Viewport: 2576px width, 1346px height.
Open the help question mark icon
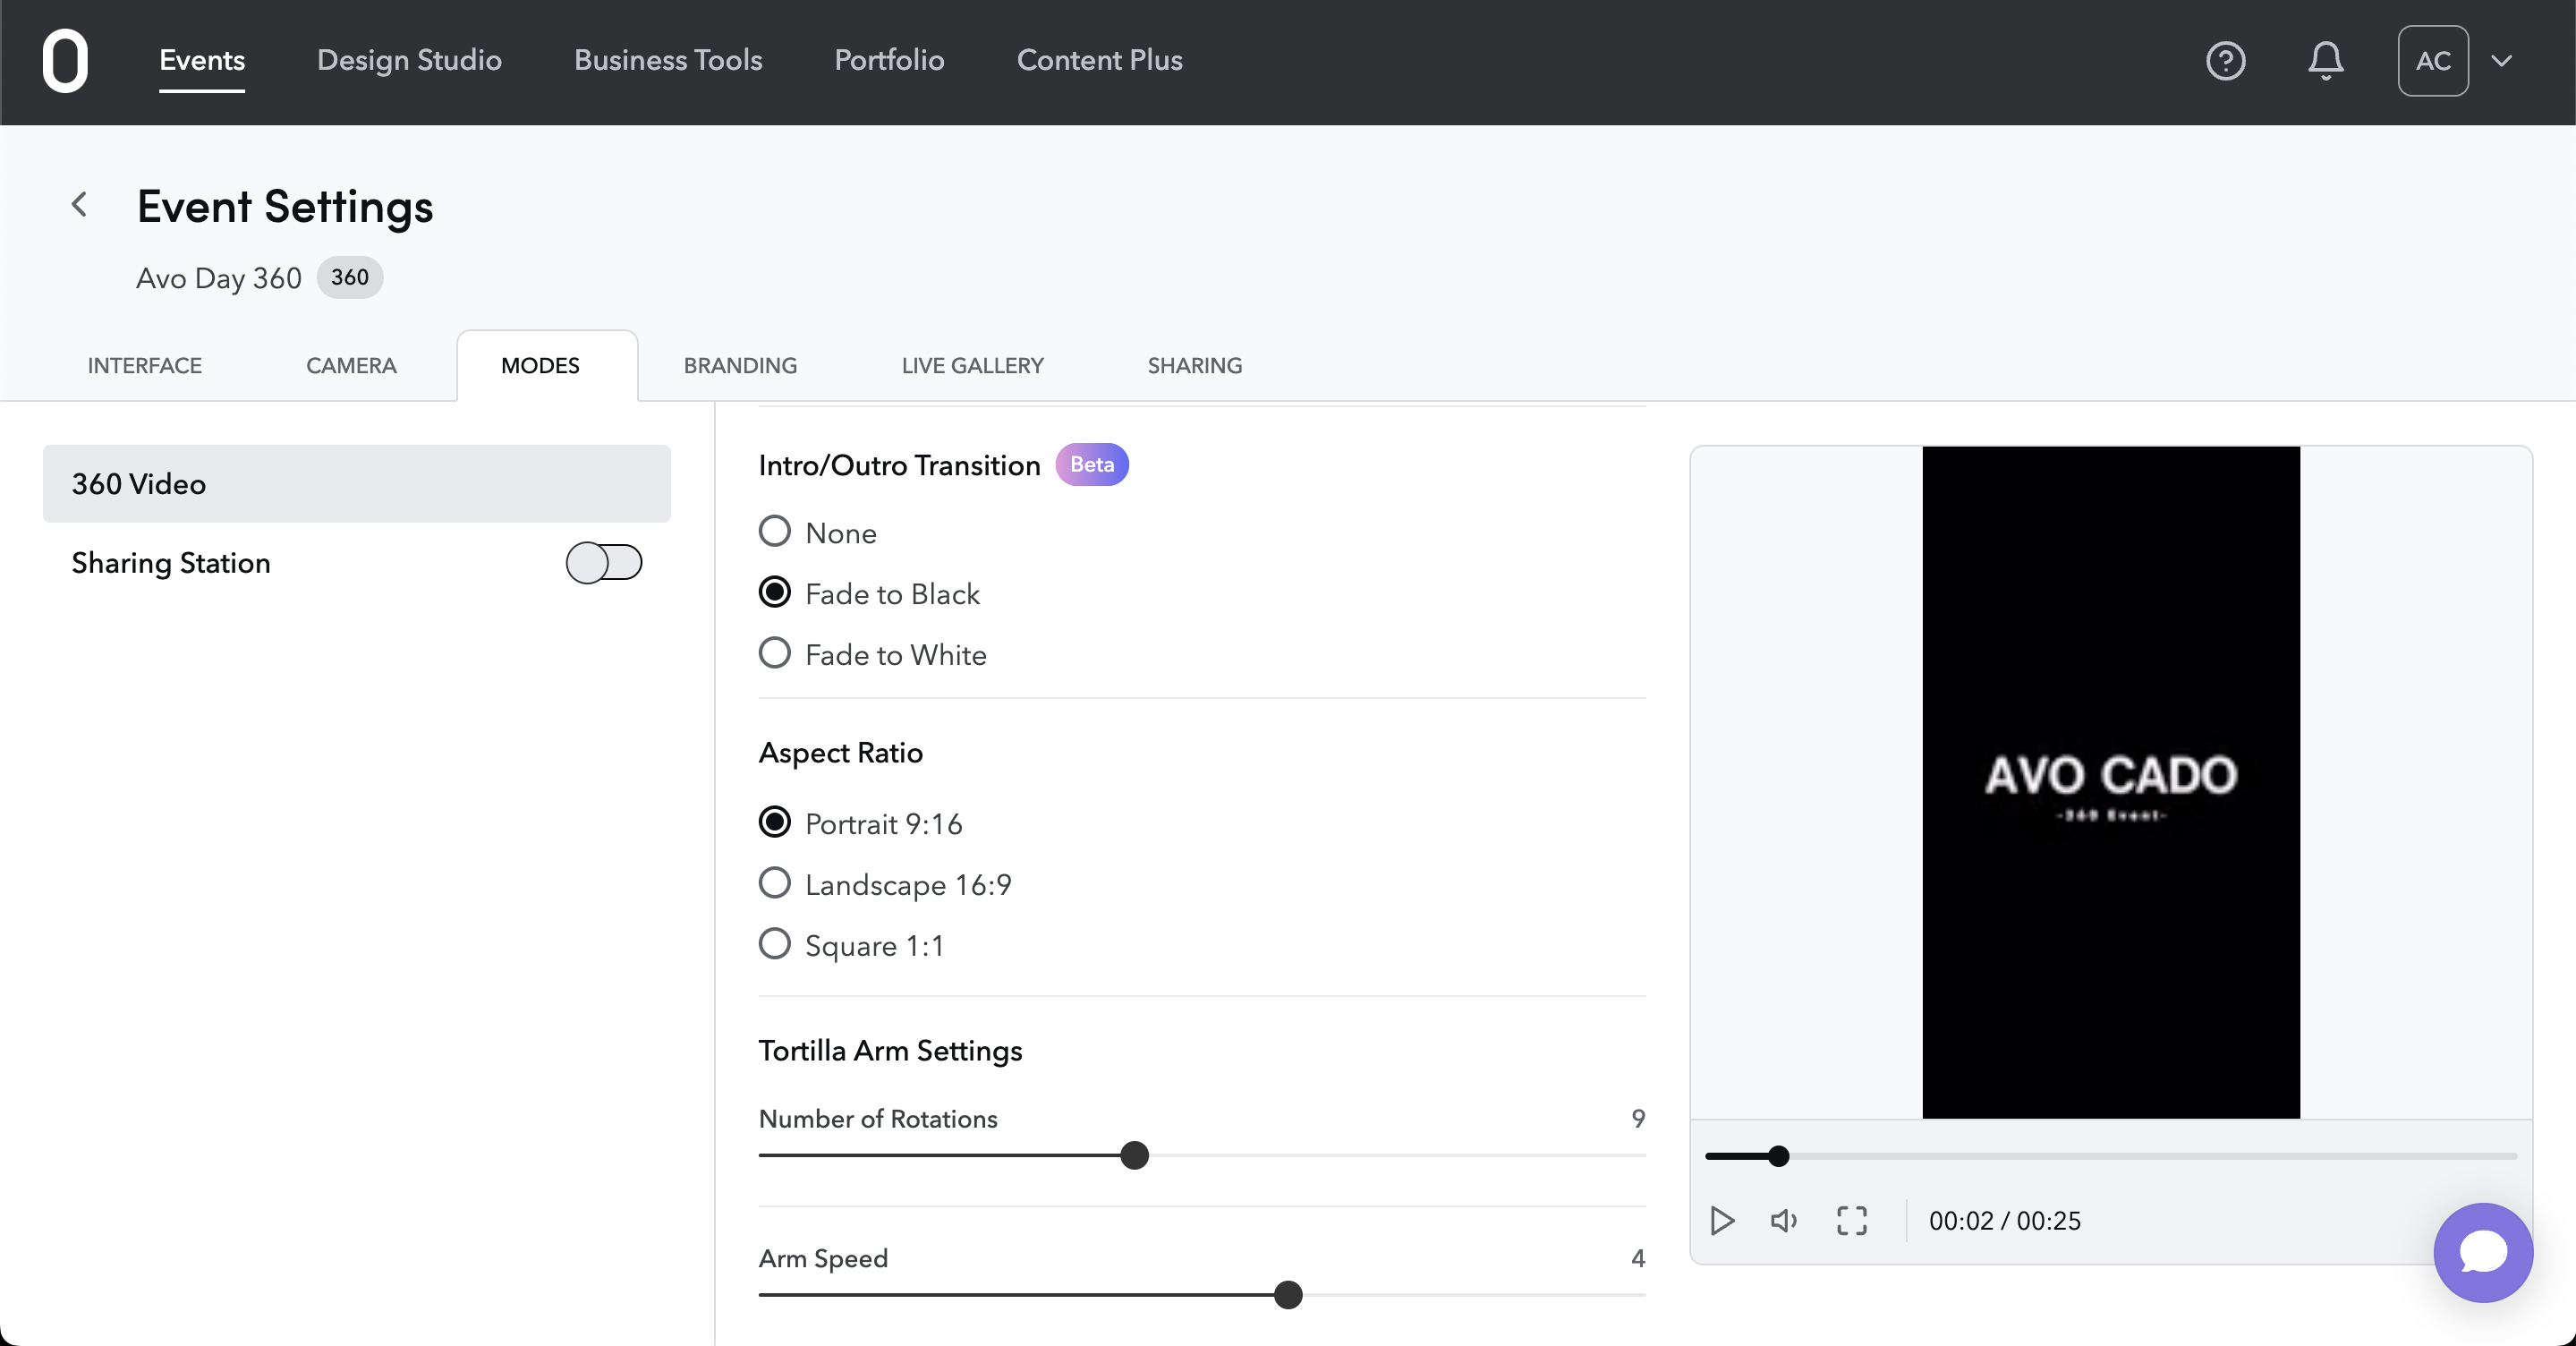[2225, 61]
